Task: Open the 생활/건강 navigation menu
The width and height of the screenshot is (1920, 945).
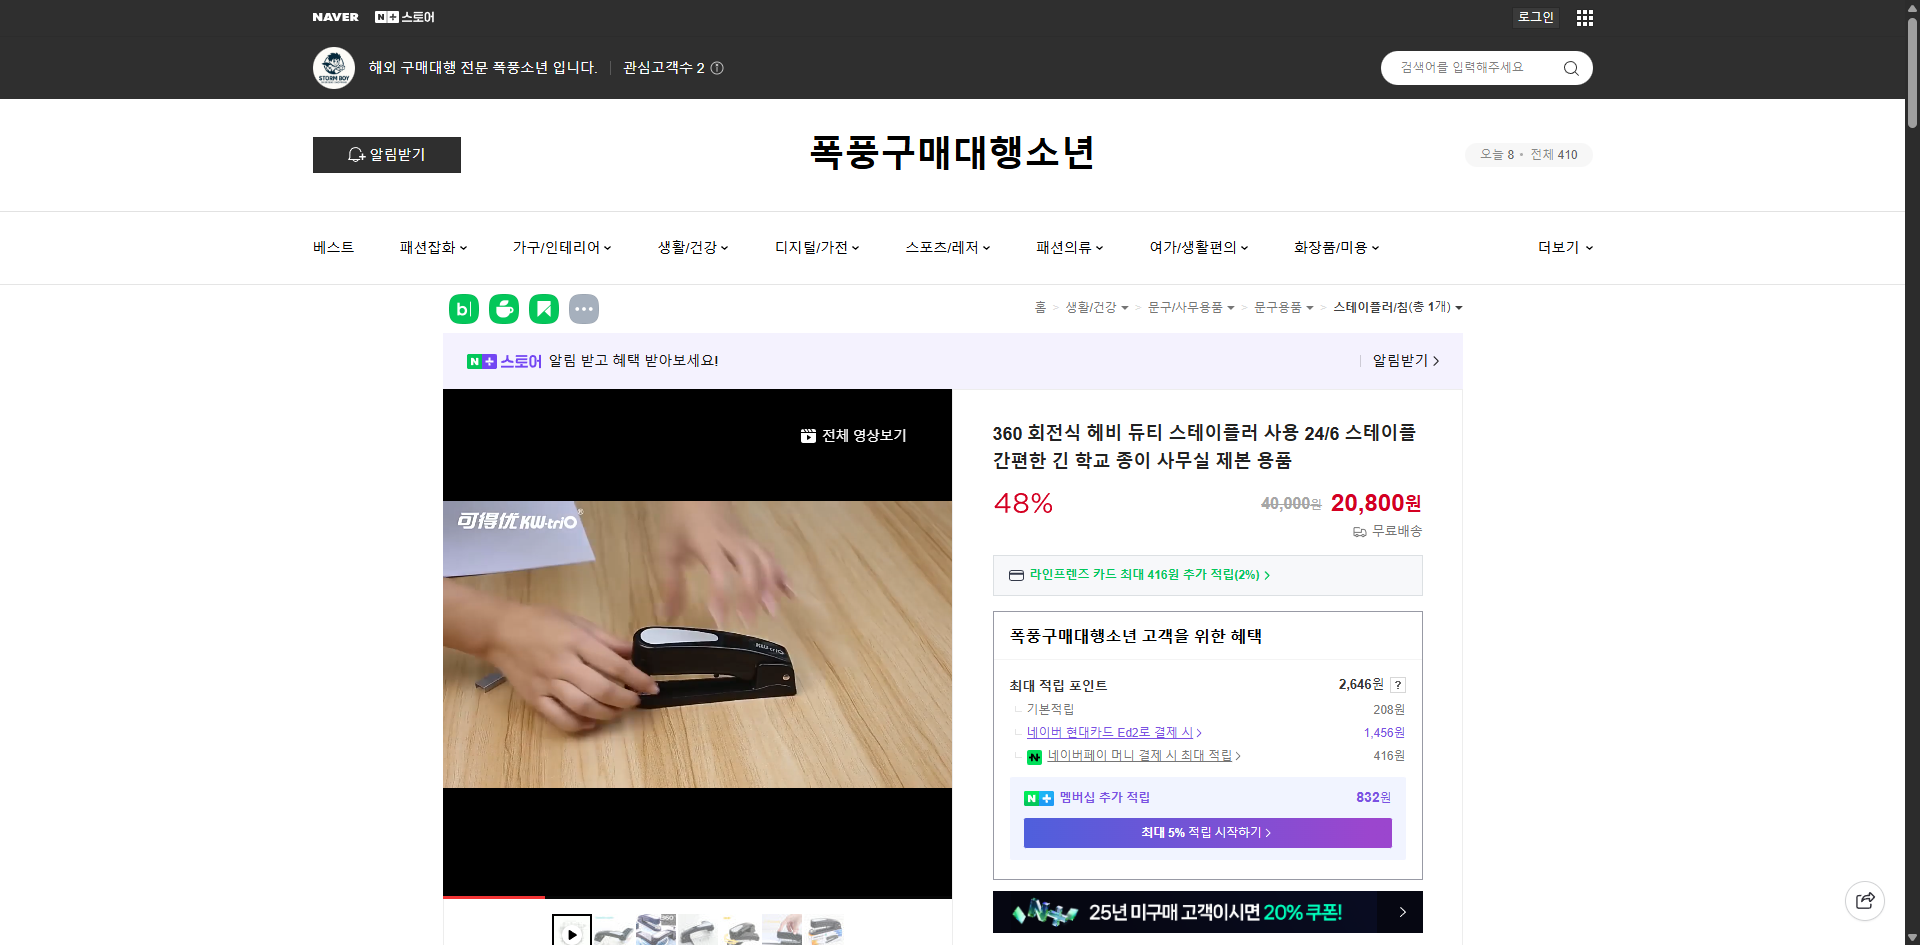Action: (x=688, y=247)
